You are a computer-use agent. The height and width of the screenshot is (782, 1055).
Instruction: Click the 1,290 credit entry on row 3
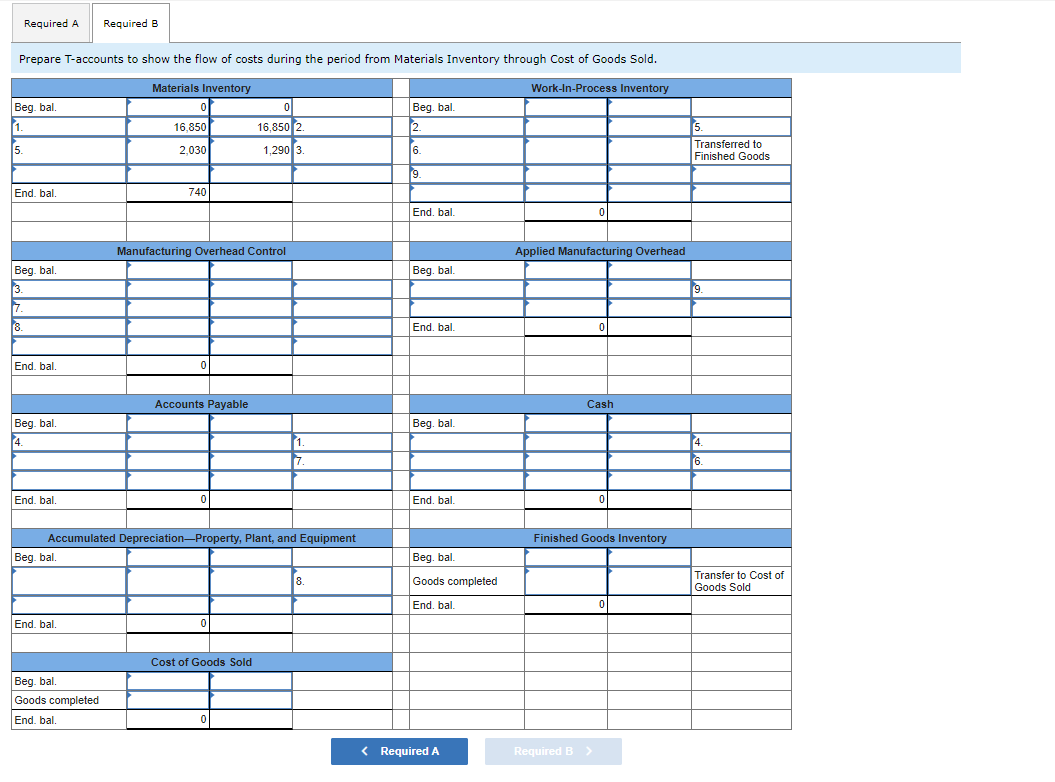point(248,151)
